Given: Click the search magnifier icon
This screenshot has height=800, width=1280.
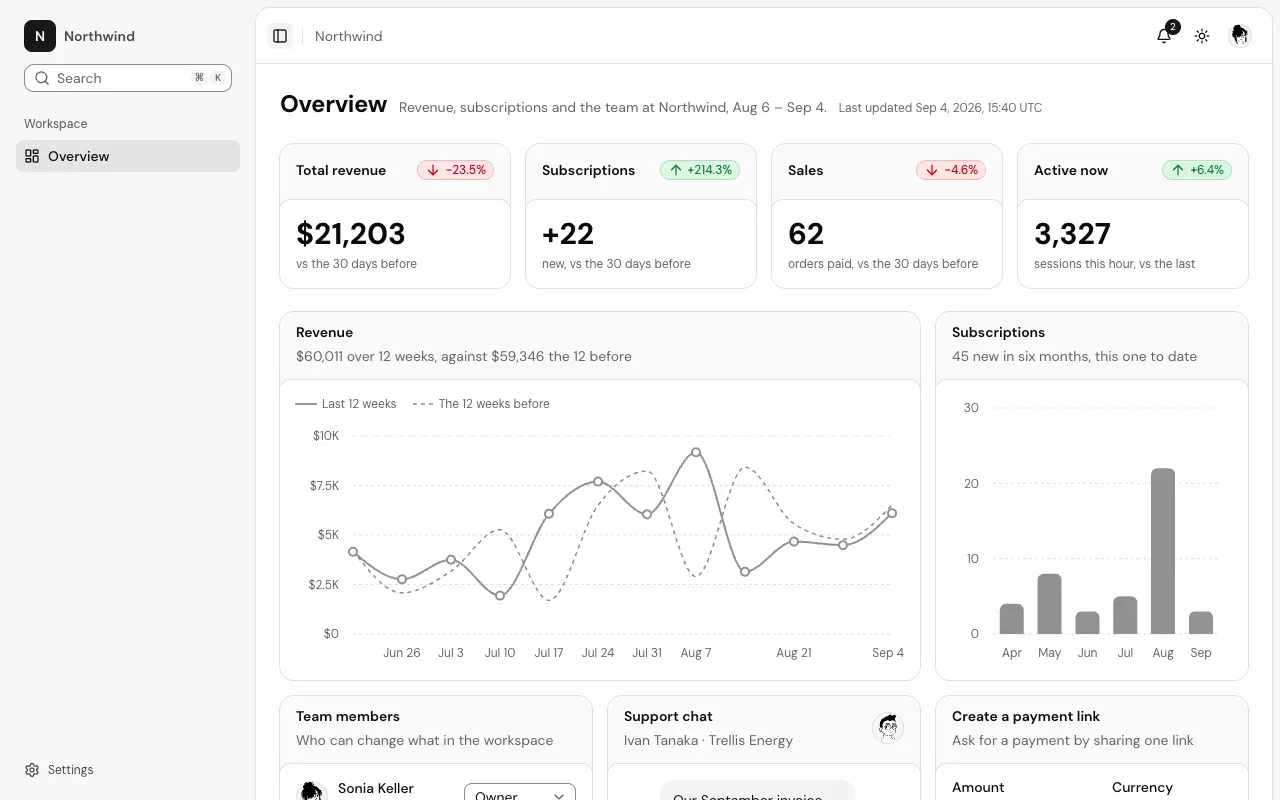Looking at the screenshot, I should pos(42,78).
